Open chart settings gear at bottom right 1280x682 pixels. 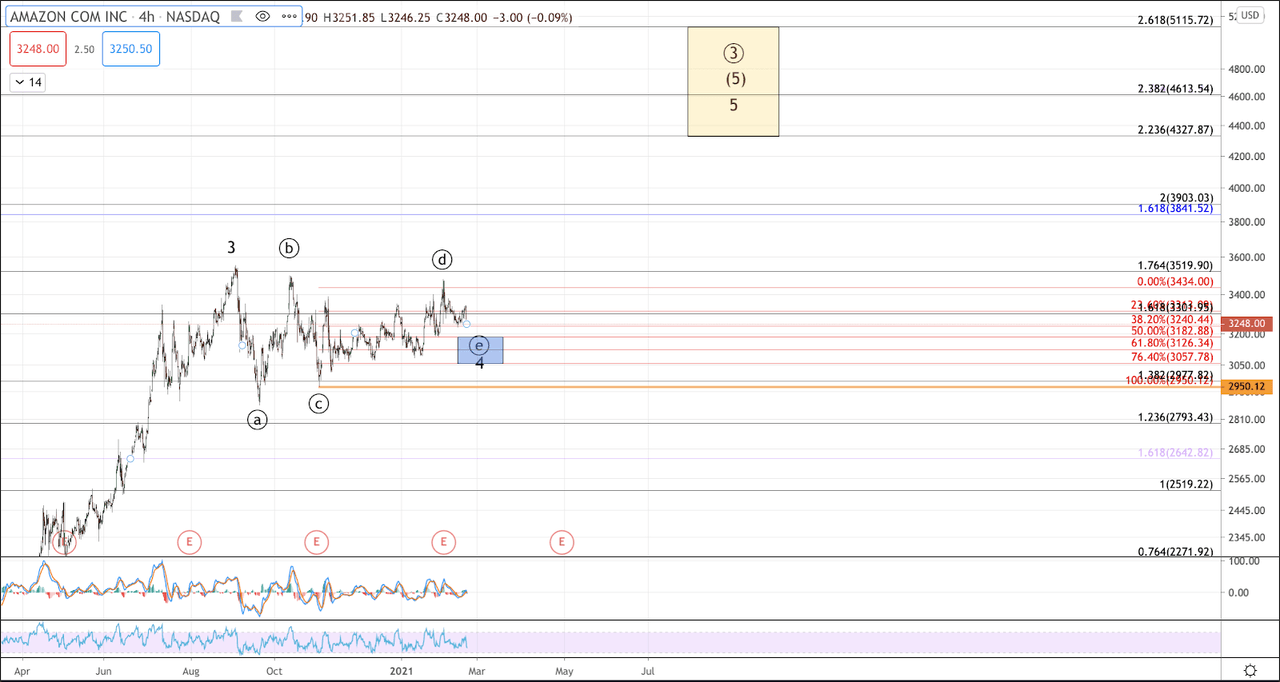pos(1250,669)
